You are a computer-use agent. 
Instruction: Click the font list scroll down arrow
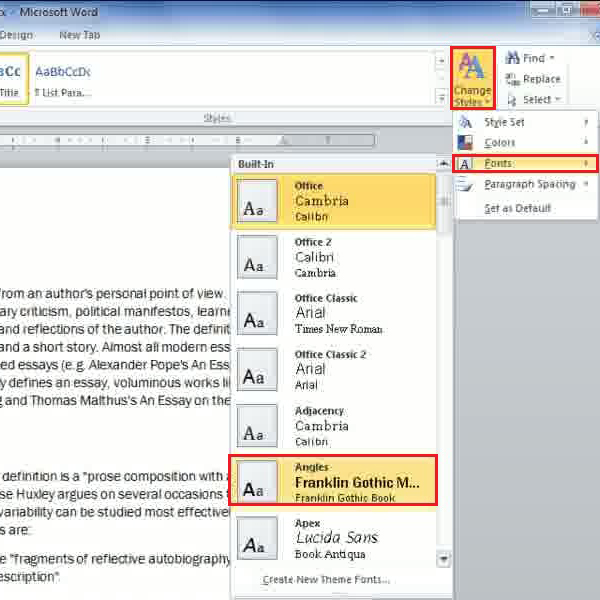(444, 559)
